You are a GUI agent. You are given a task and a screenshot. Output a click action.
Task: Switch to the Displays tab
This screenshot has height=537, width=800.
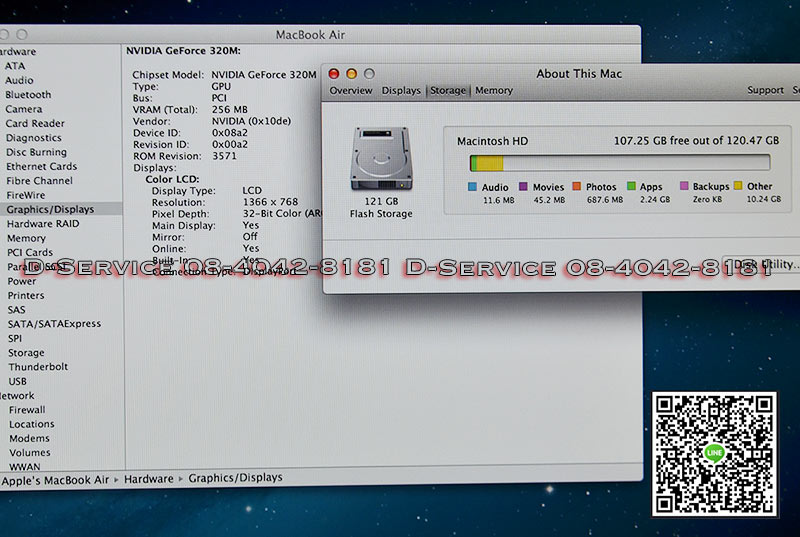(401, 90)
